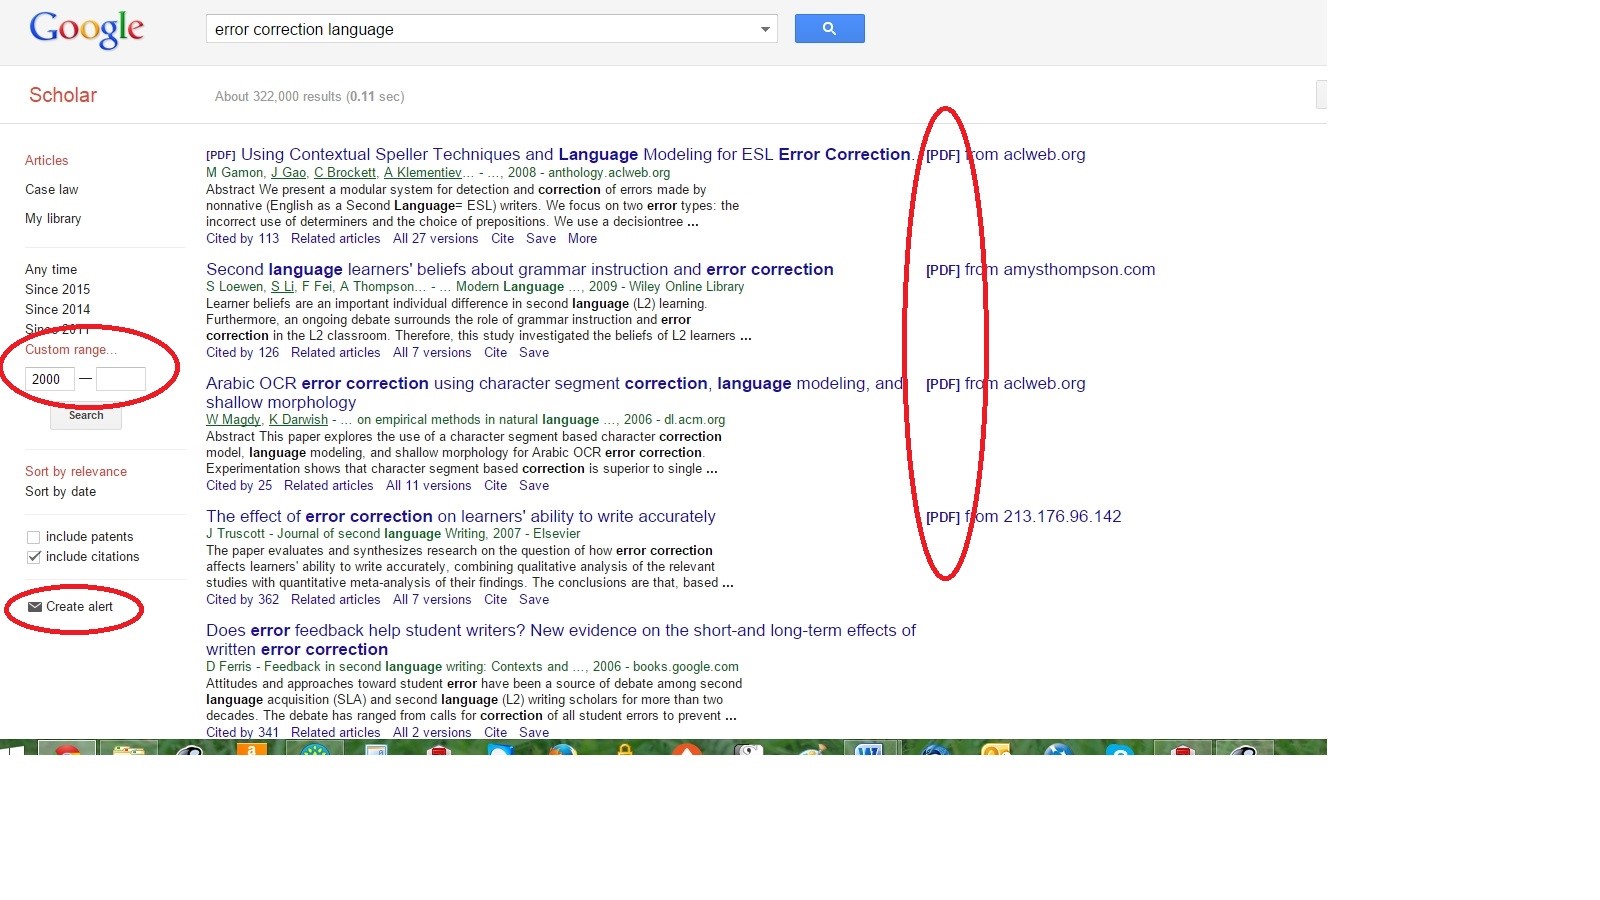Uncheck the include citations checkbox
1600x900 pixels.
[34, 557]
